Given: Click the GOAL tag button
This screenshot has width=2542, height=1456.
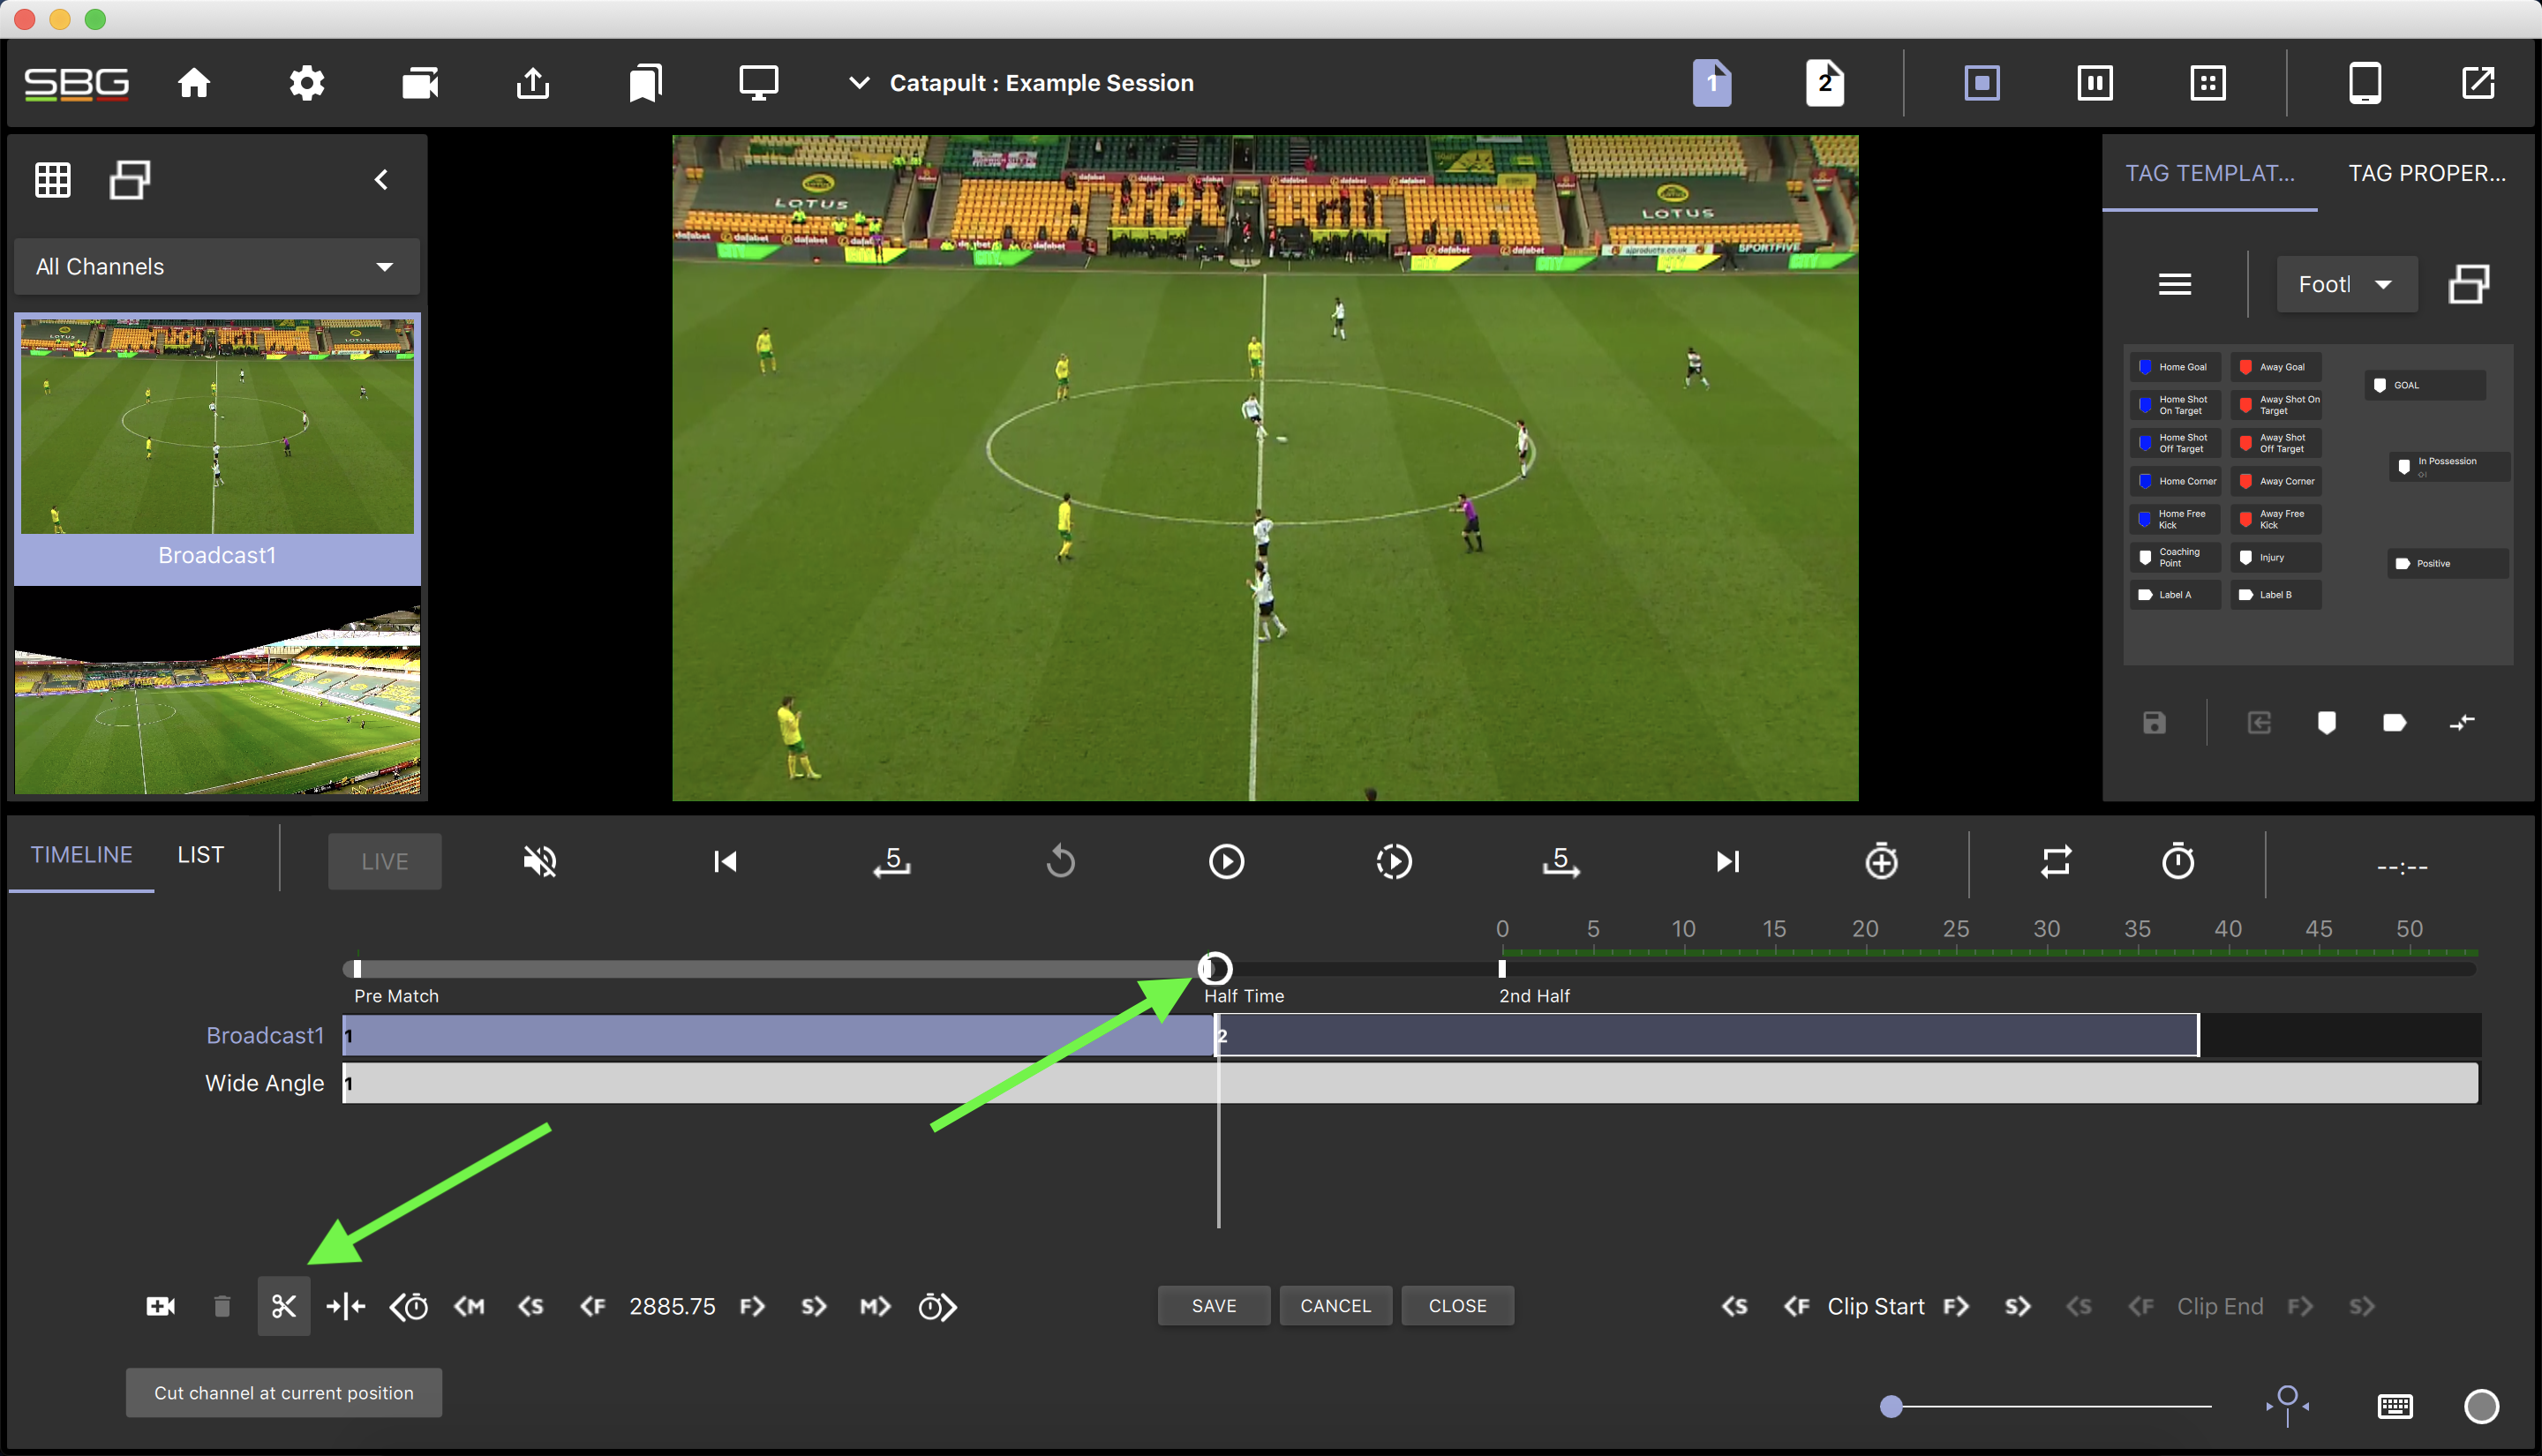Looking at the screenshot, I should tap(2425, 385).
